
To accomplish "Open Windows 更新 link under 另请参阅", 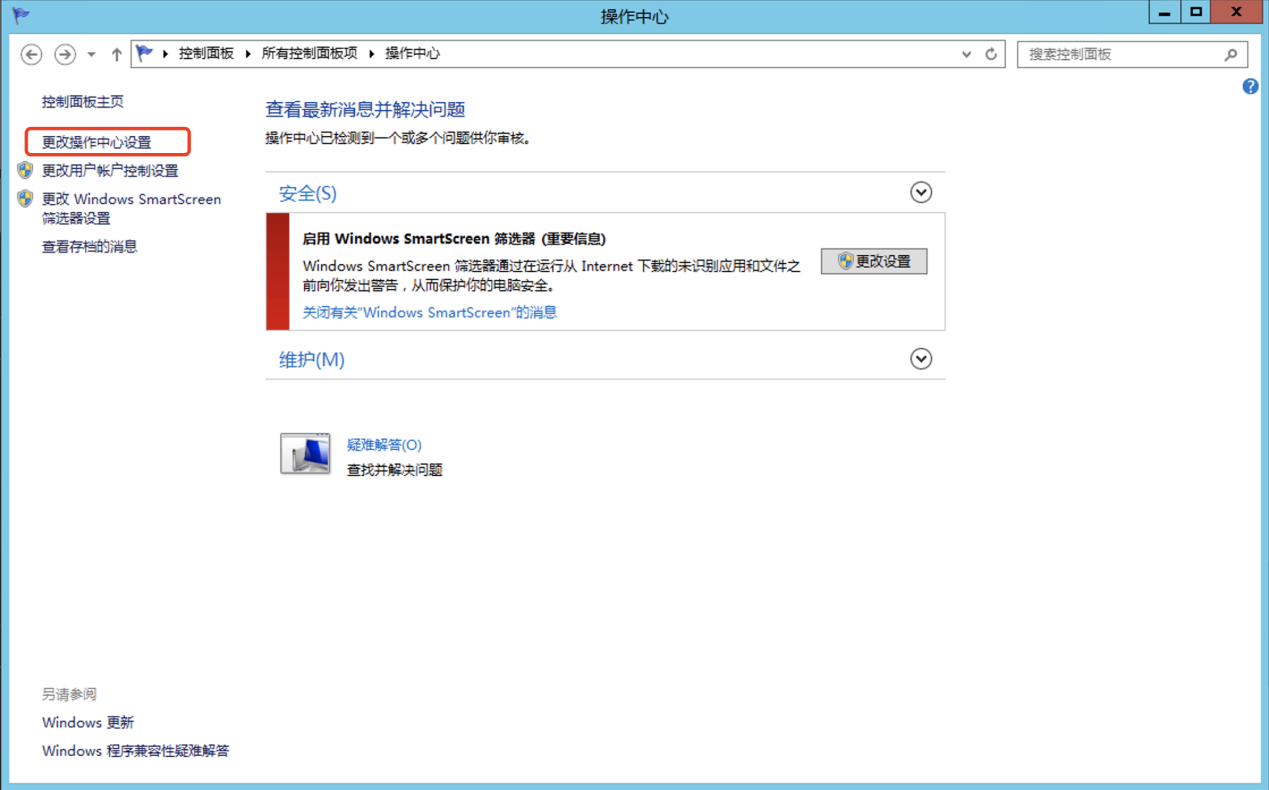I will pyautogui.click(x=88, y=723).
